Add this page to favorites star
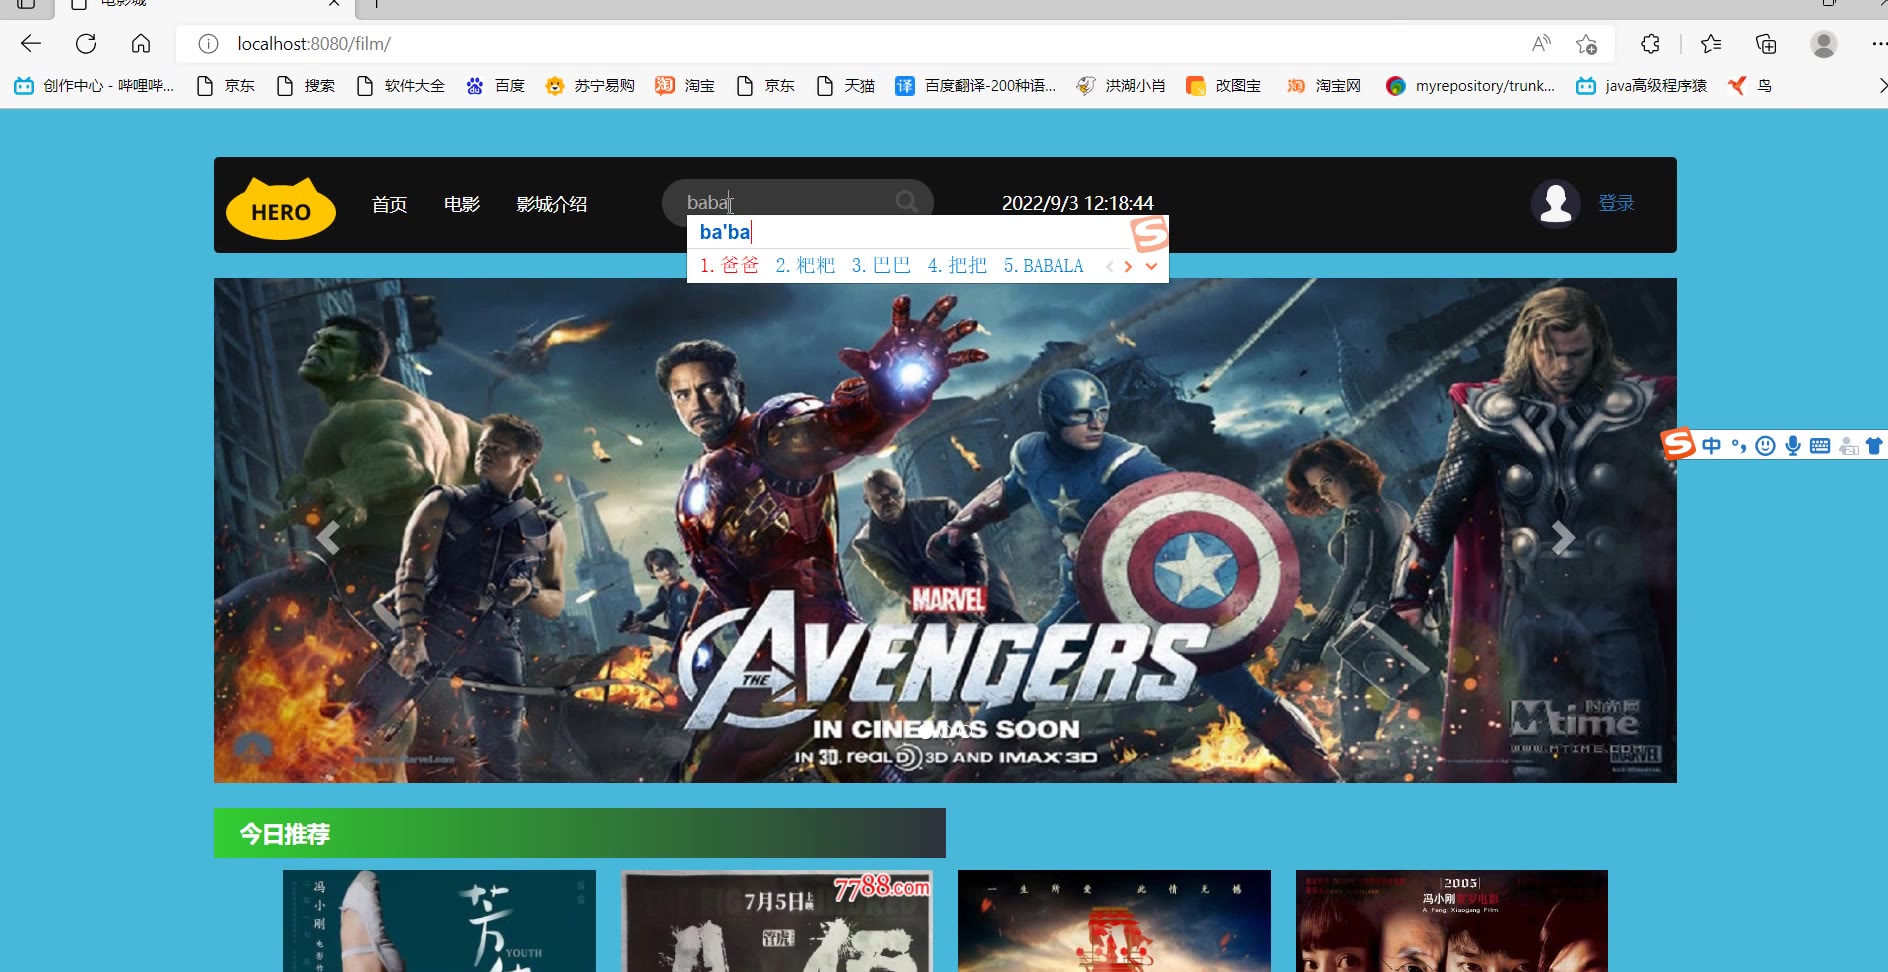Screen dimensions: 1888x972 click(1586, 44)
